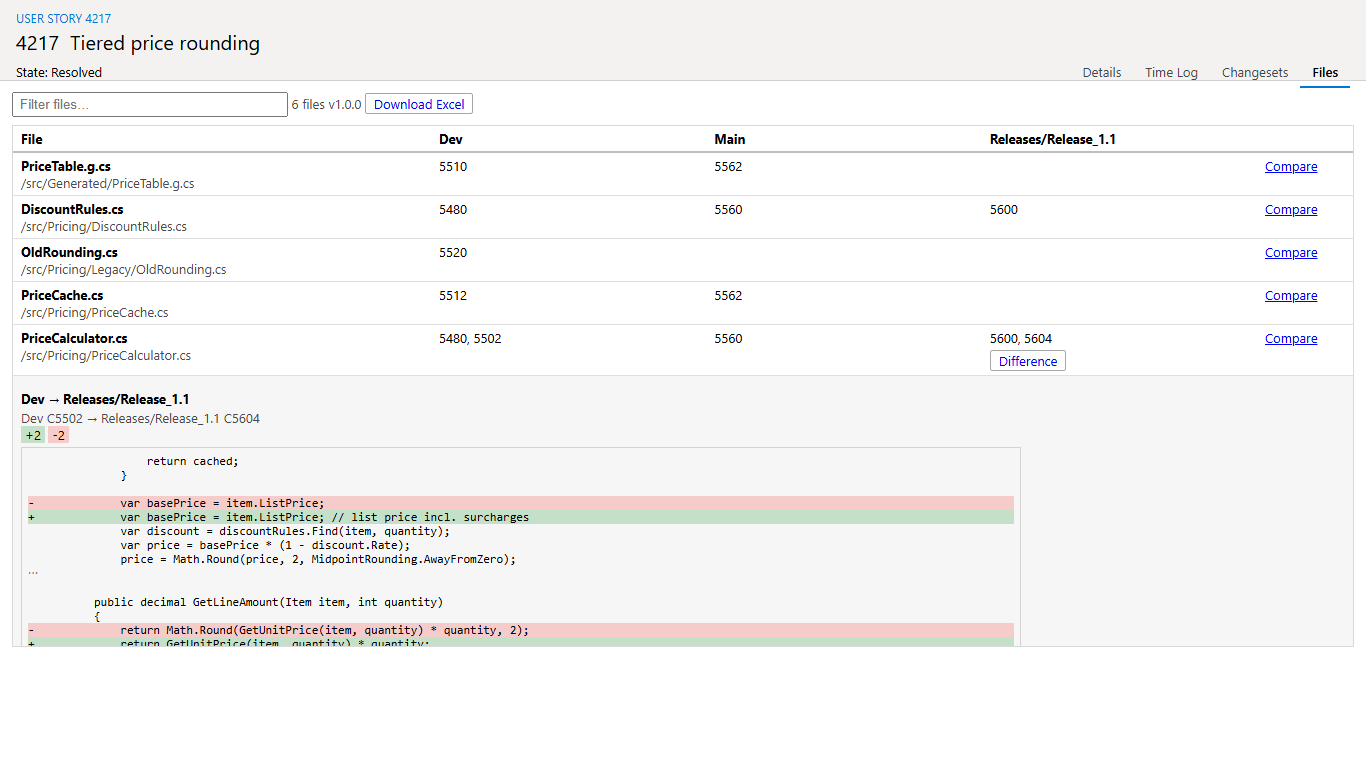Image resolution: width=1366 pixels, height=768 pixels.
Task: Switch to the Time Log tab
Action: 1171,72
